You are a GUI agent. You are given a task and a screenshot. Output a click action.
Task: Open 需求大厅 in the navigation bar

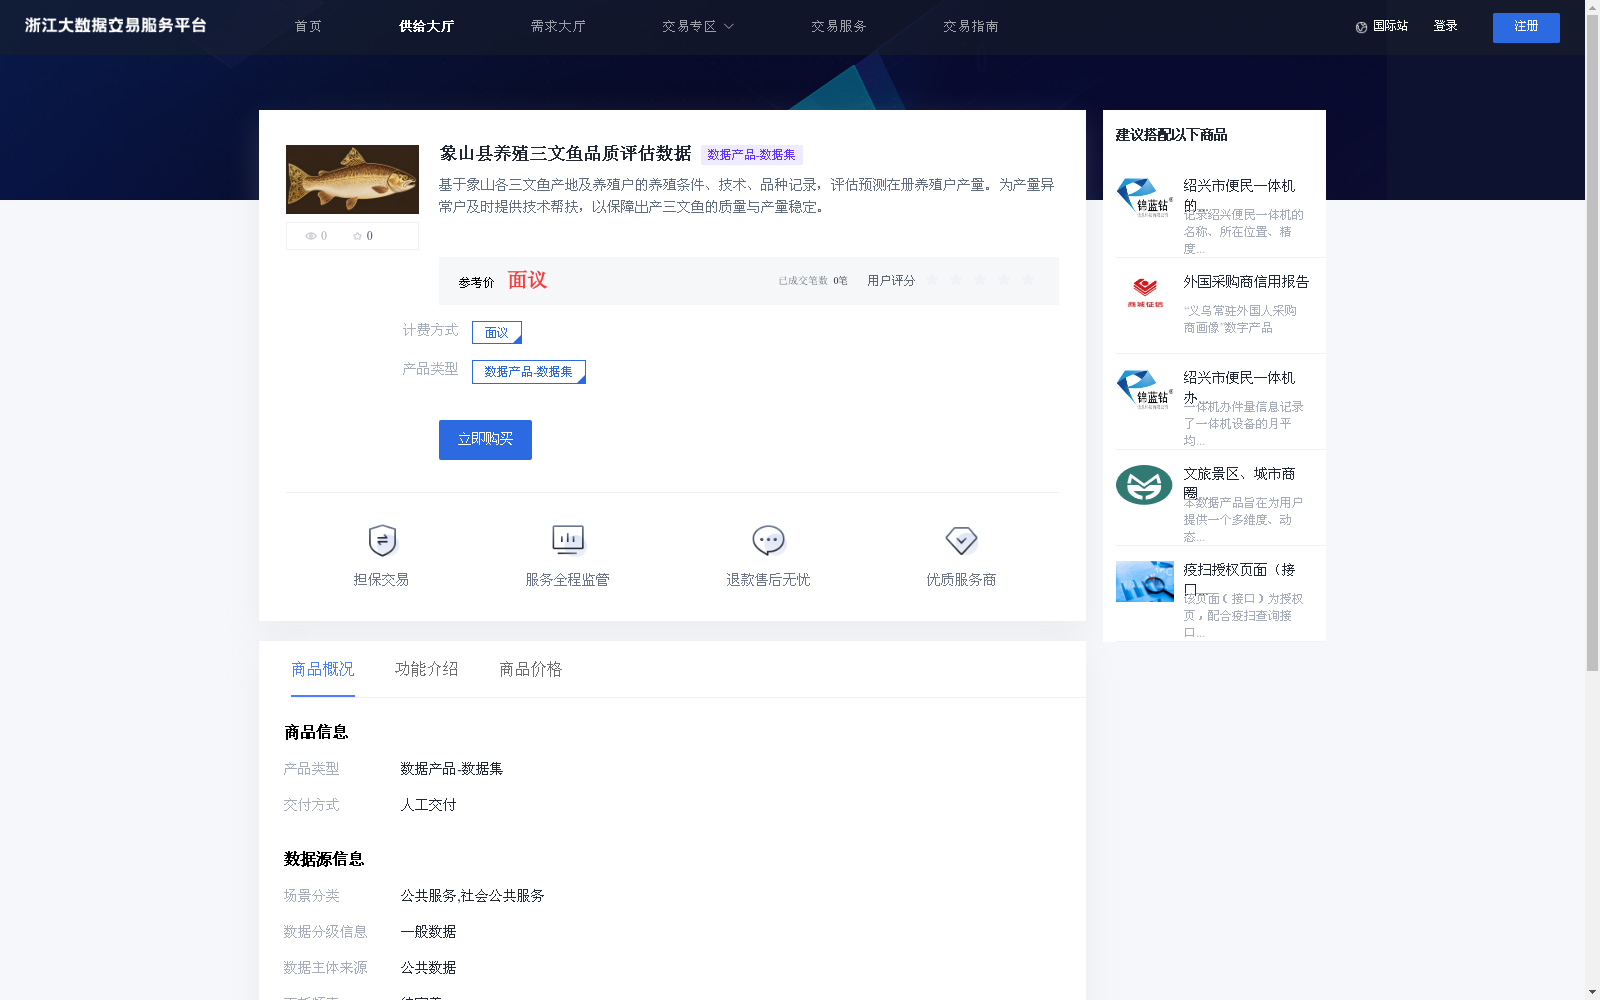[x=558, y=26]
